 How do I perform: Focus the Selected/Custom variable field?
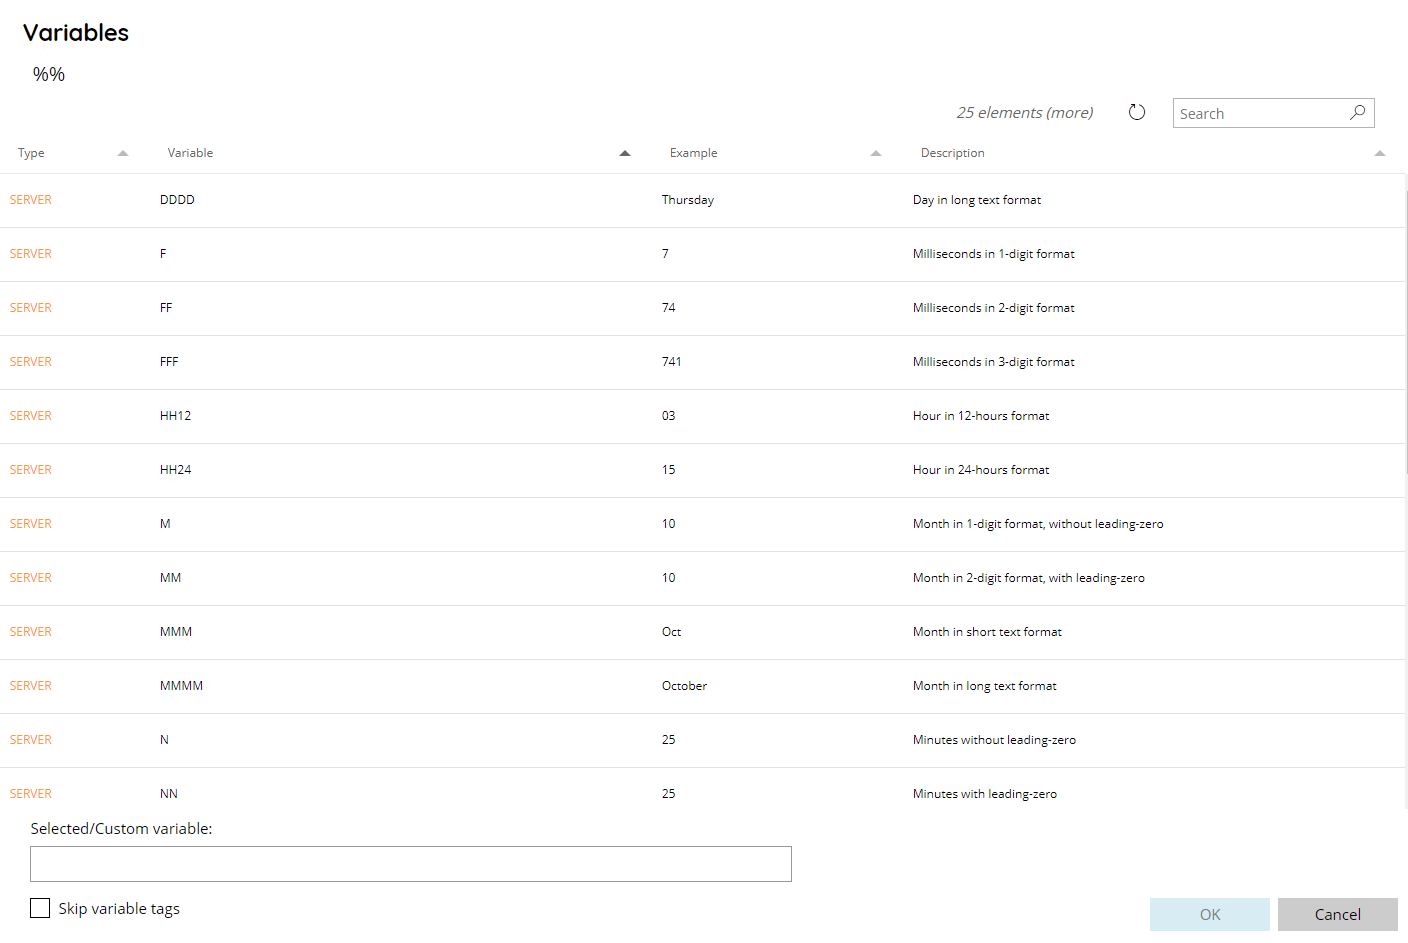(411, 864)
